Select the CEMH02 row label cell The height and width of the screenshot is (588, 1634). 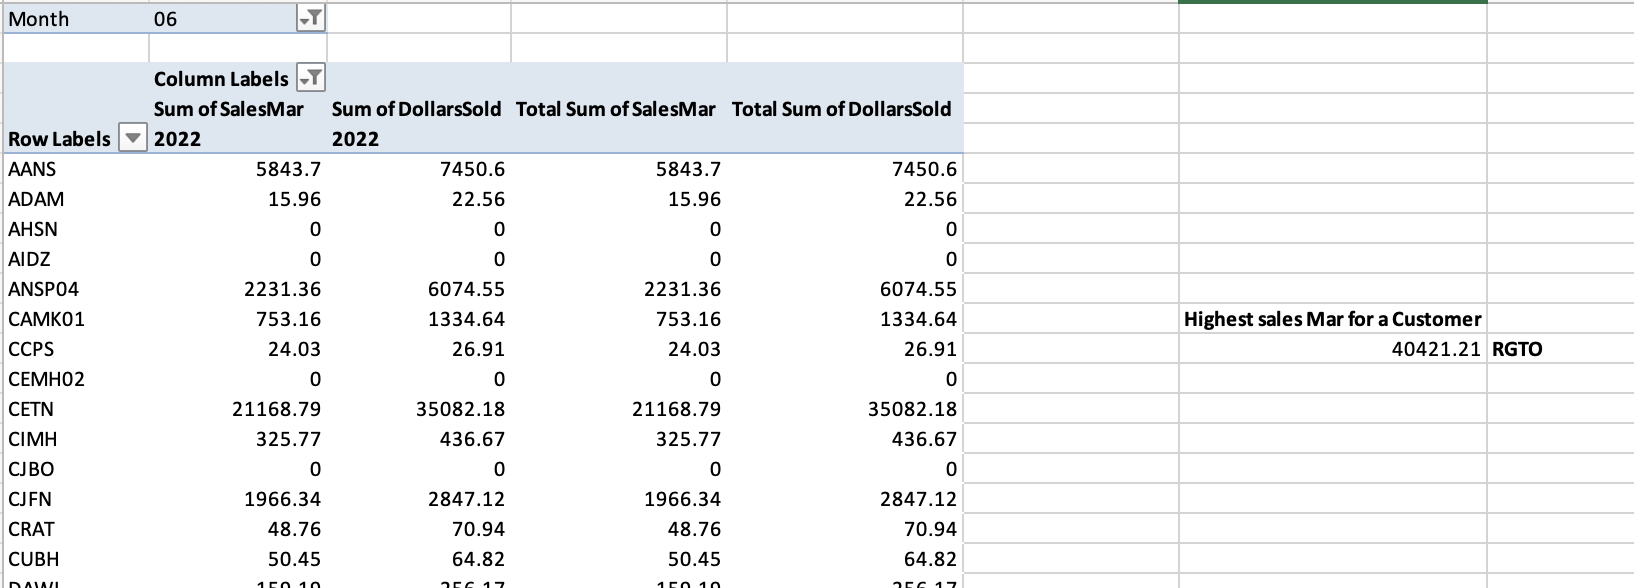point(46,379)
